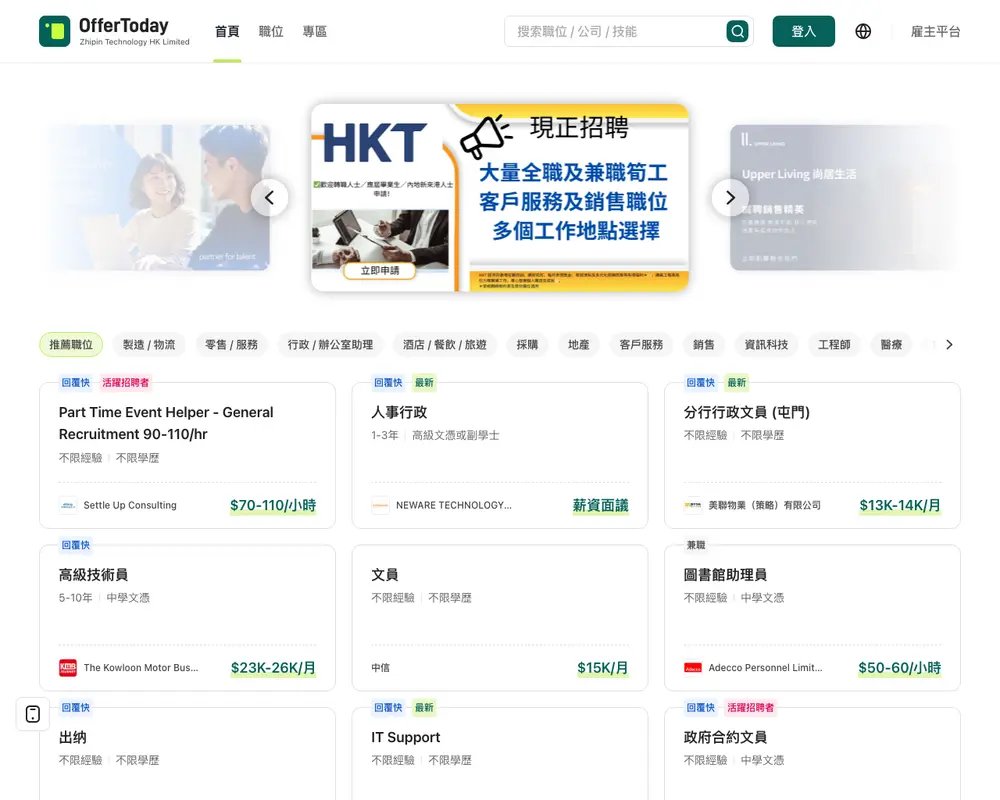Click the OfferToday green logo icon
The height and width of the screenshot is (800, 1000).
coord(54,31)
